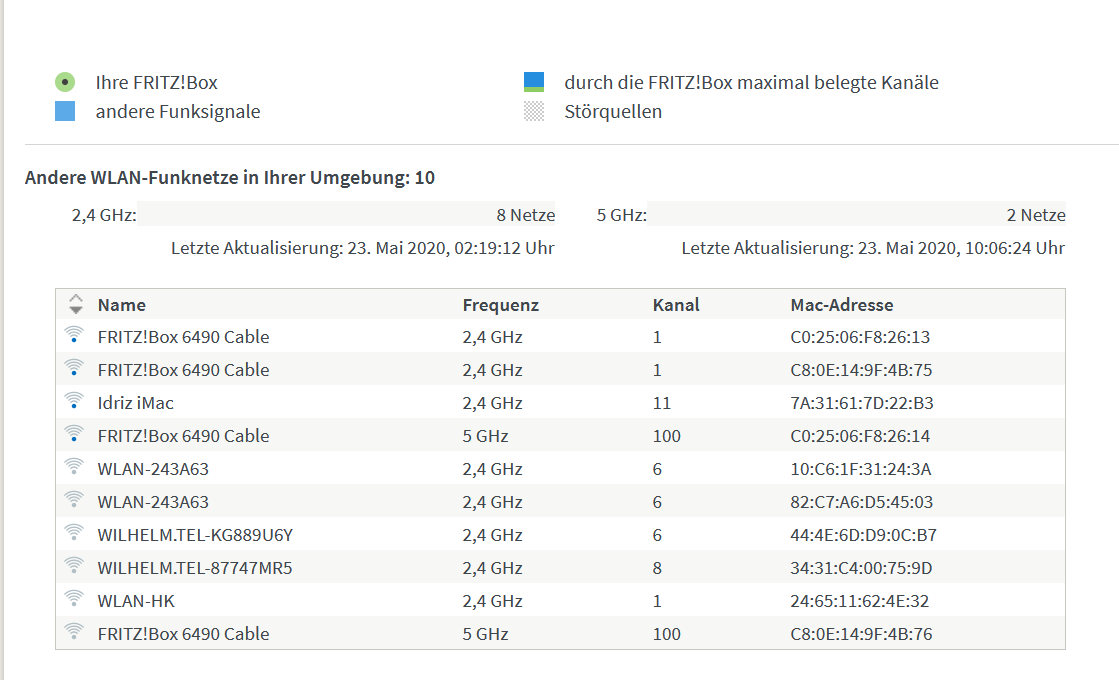This screenshot has width=1119, height=680.
Task: Click the green 'Ihre FRITZ!Box' legend dot
Action: pos(65,82)
